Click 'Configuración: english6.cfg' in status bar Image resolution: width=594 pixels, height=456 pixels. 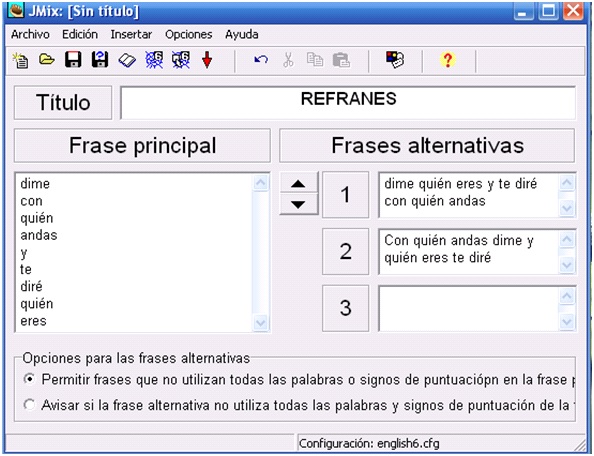point(369,443)
